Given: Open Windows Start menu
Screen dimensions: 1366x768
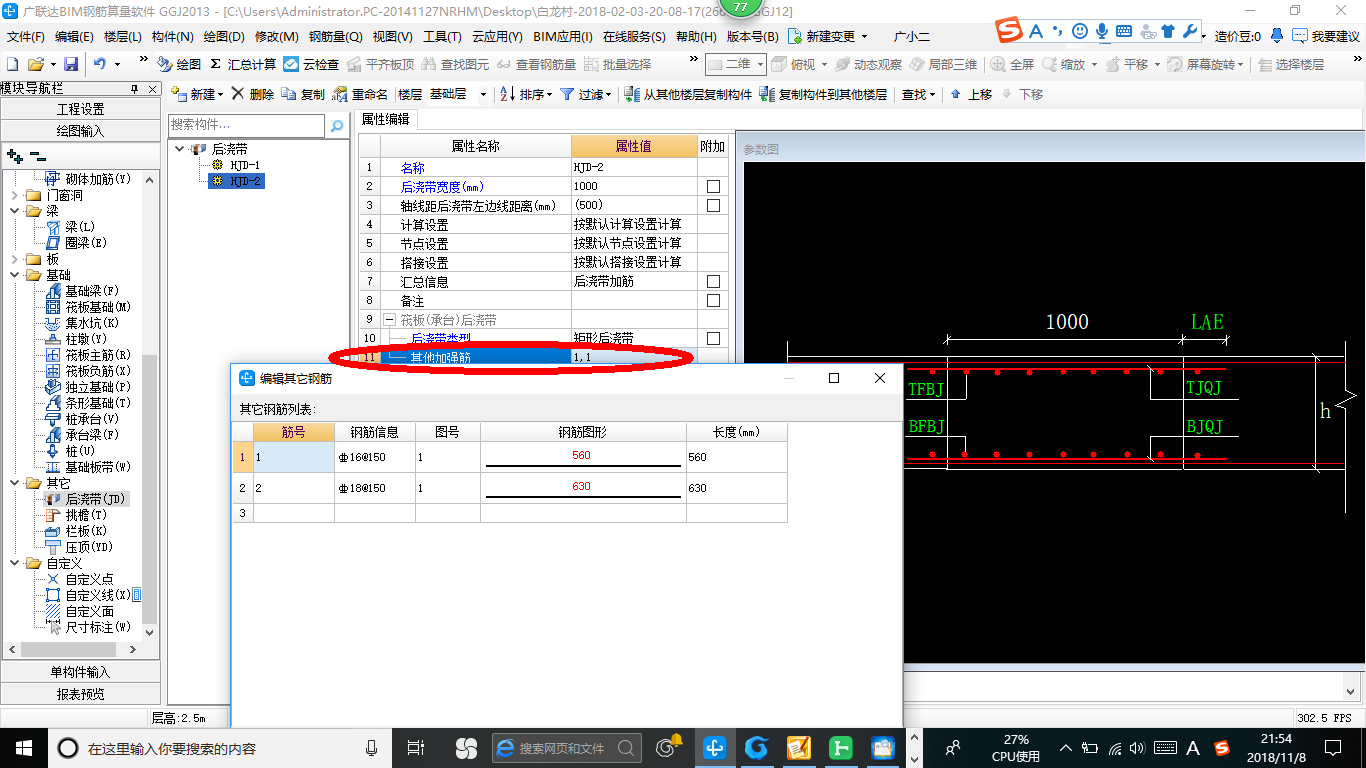Looking at the screenshot, I should pos(23,747).
